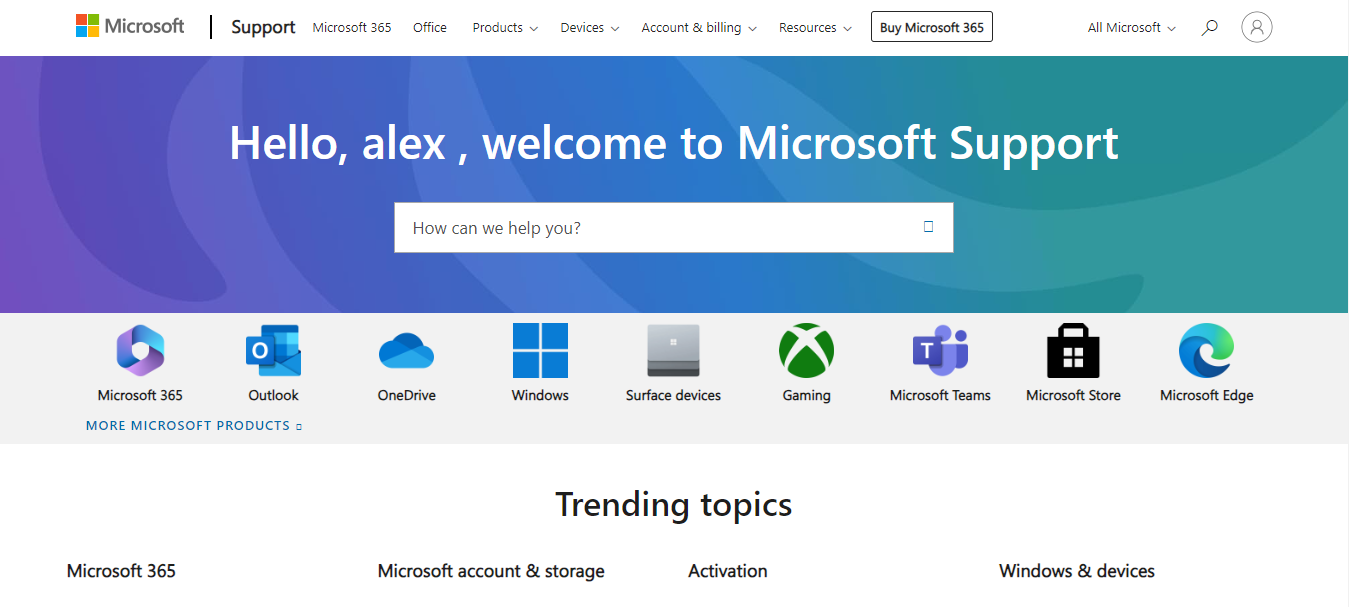This screenshot has height=607, width=1349.
Task: Open the Microsoft 365 product icon
Action: [140, 351]
